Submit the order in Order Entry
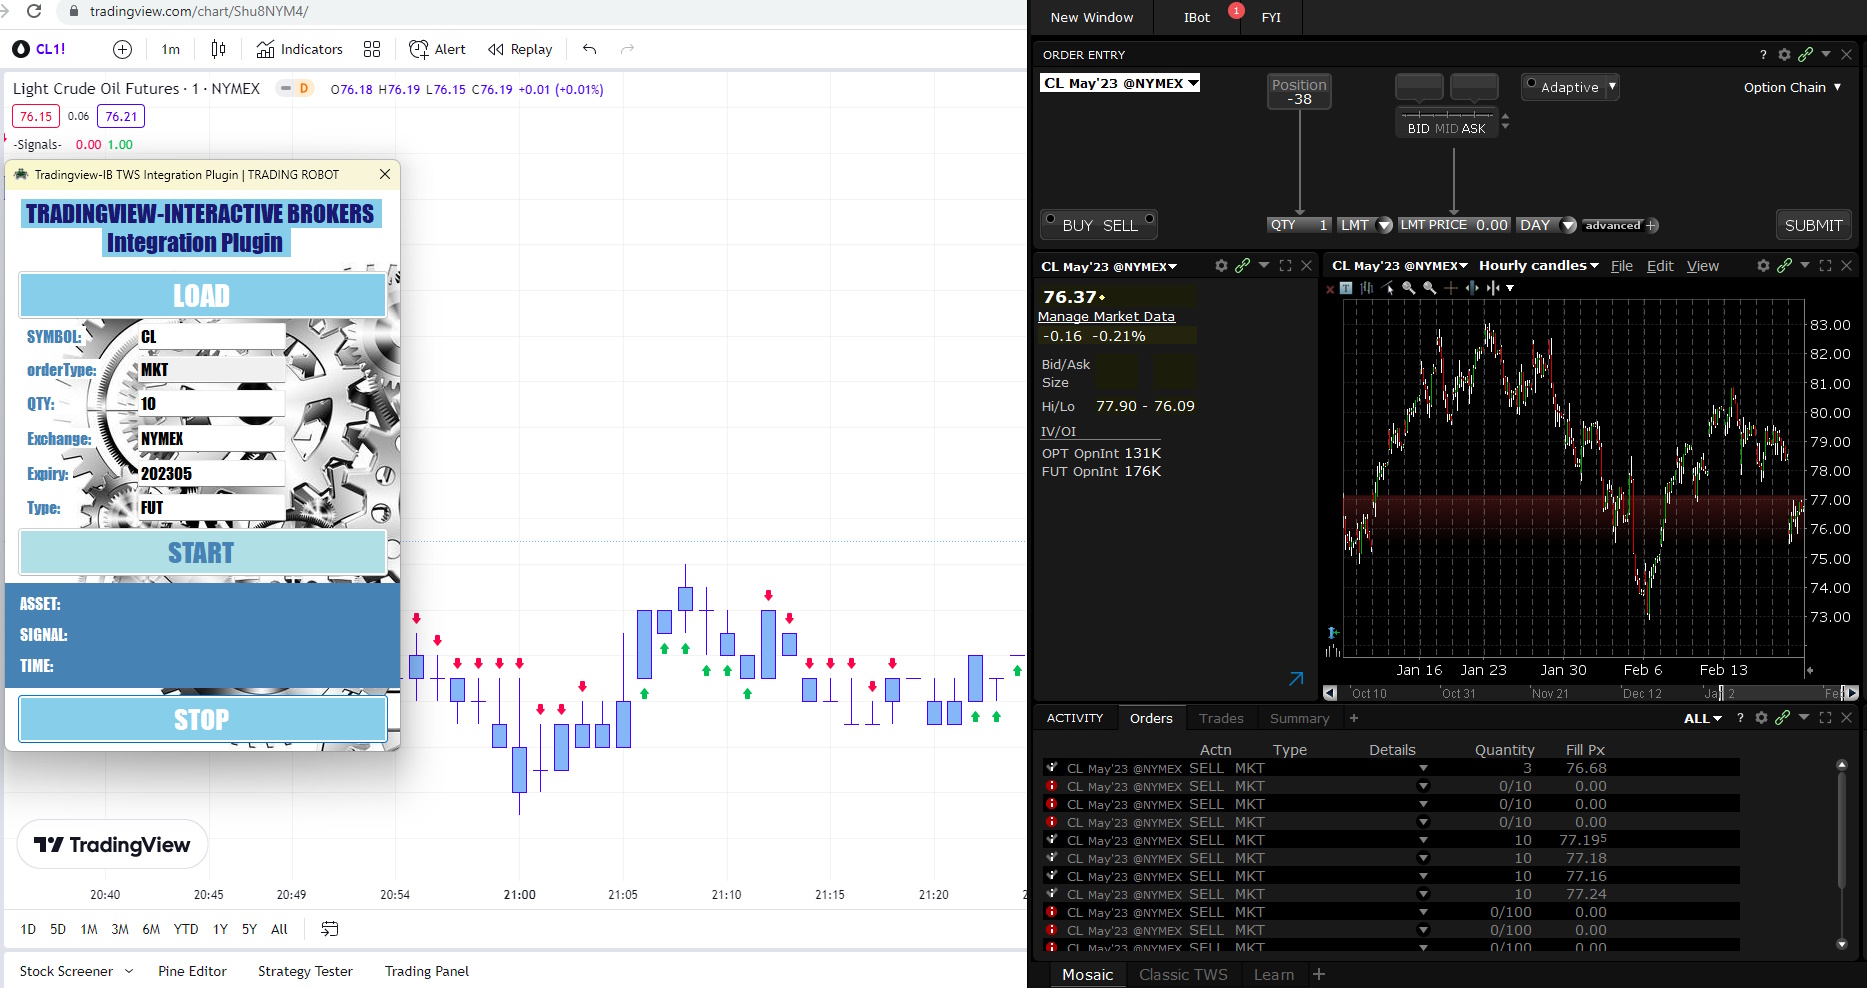 pyautogui.click(x=1813, y=225)
